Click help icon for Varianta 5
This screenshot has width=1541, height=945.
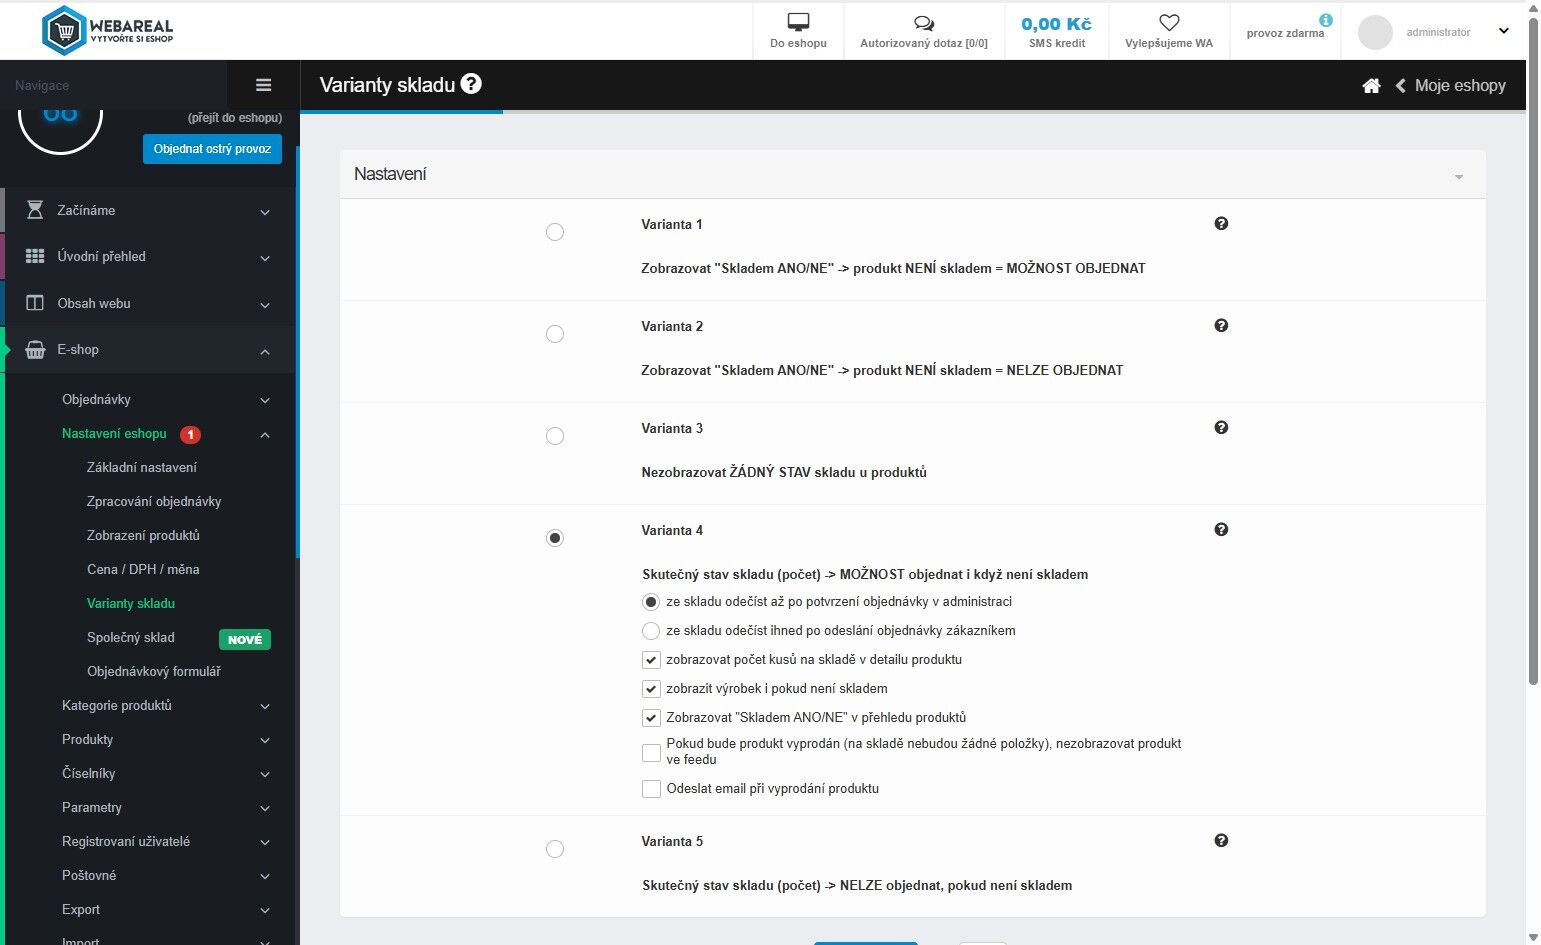(1221, 841)
